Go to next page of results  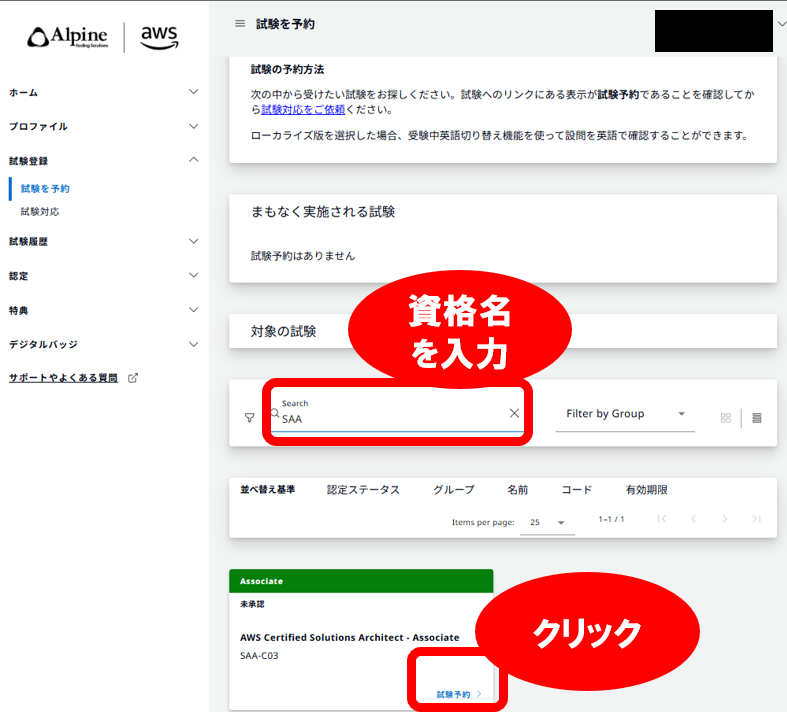tap(725, 519)
